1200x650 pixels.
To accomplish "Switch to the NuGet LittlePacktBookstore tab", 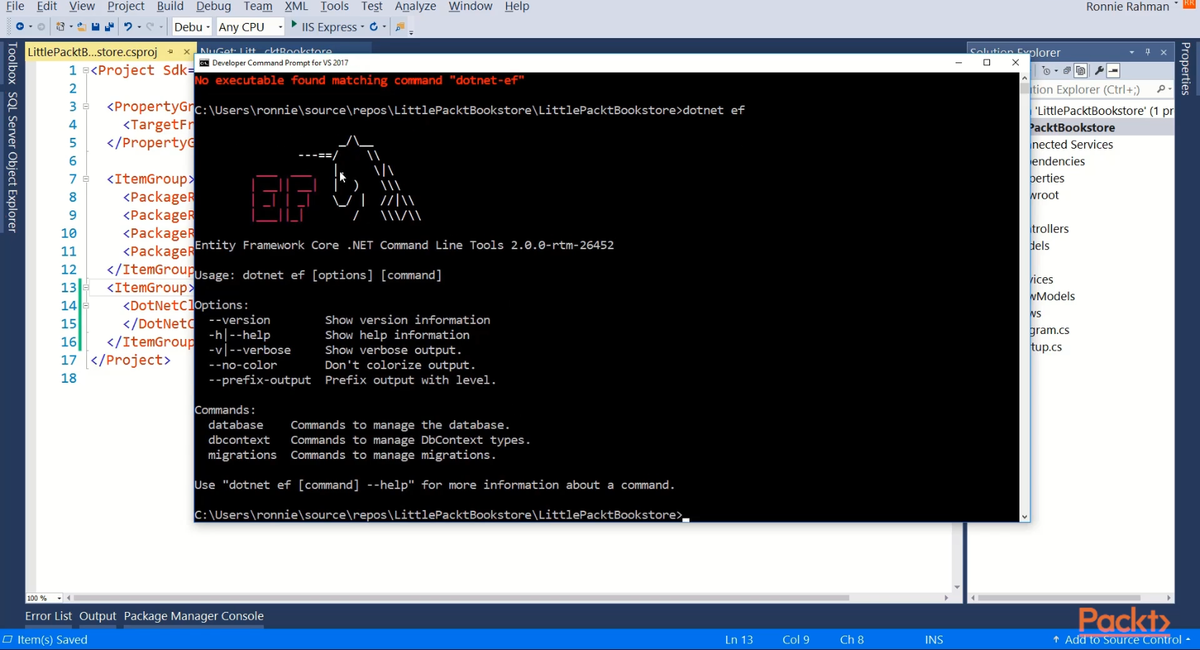I will pyautogui.click(x=266, y=52).
